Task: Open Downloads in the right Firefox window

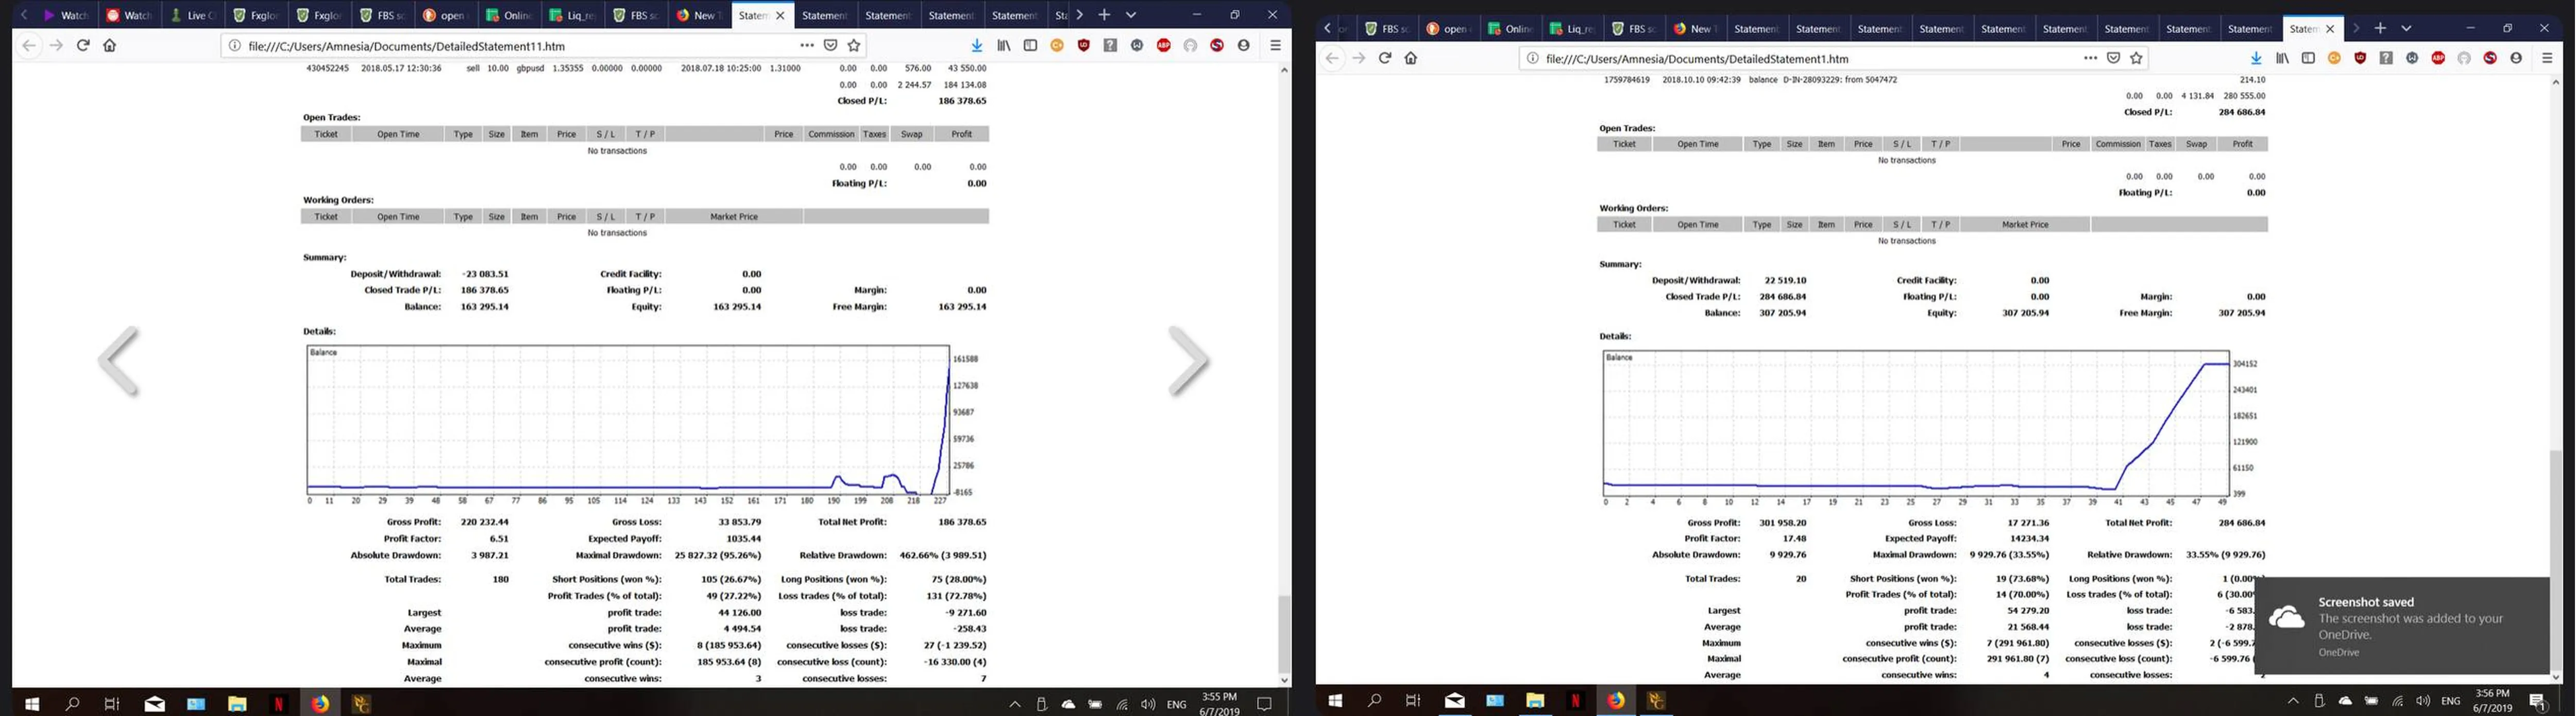Action: pyautogui.click(x=2256, y=58)
